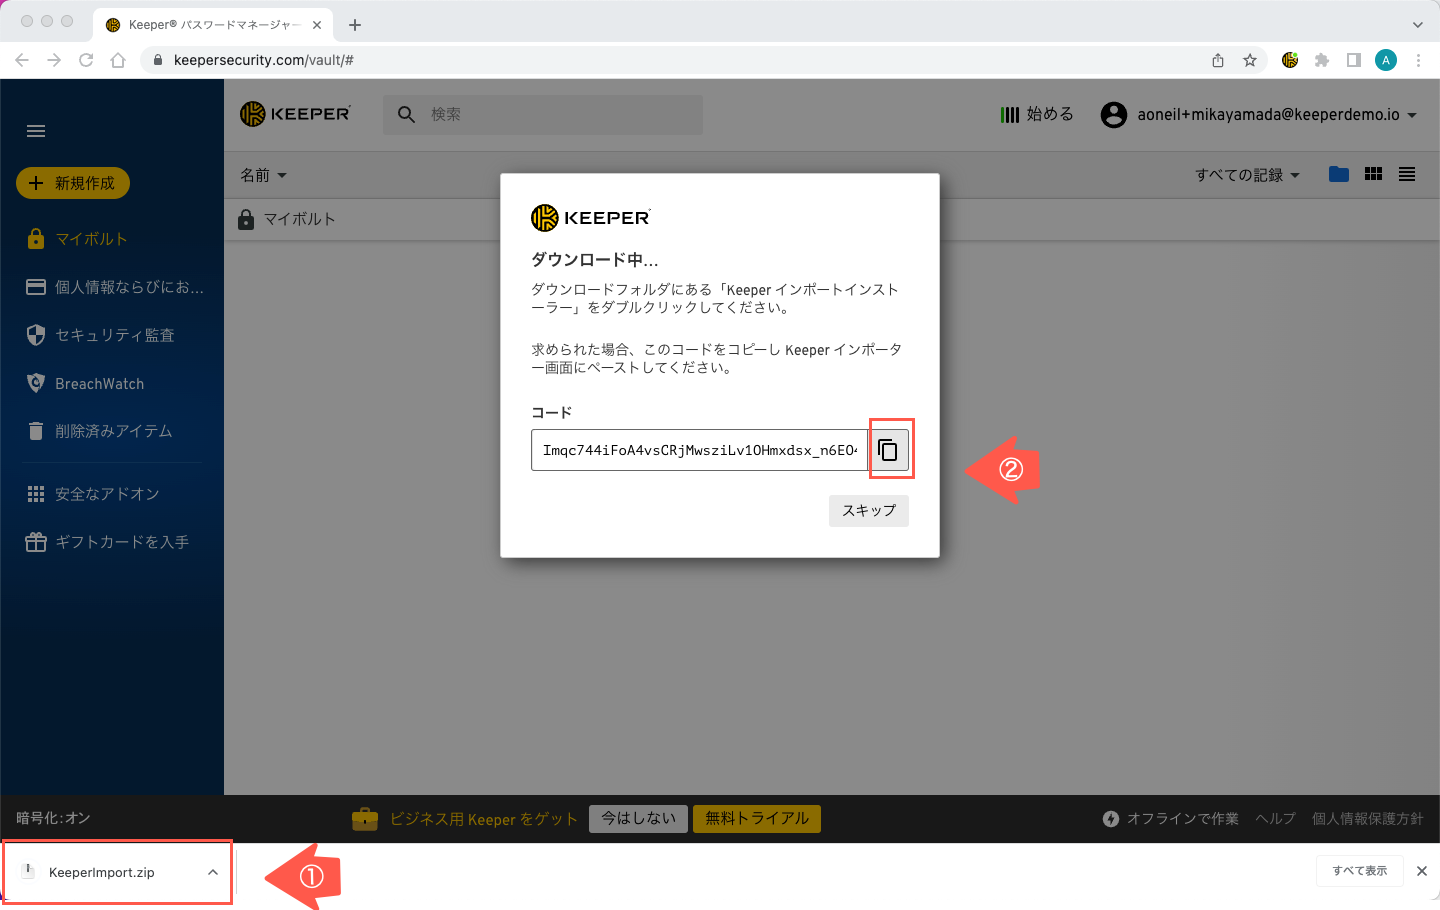Image resolution: width=1440 pixels, height=910 pixels.
Task: Close the downloads bar
Action: click(1421, 871)
